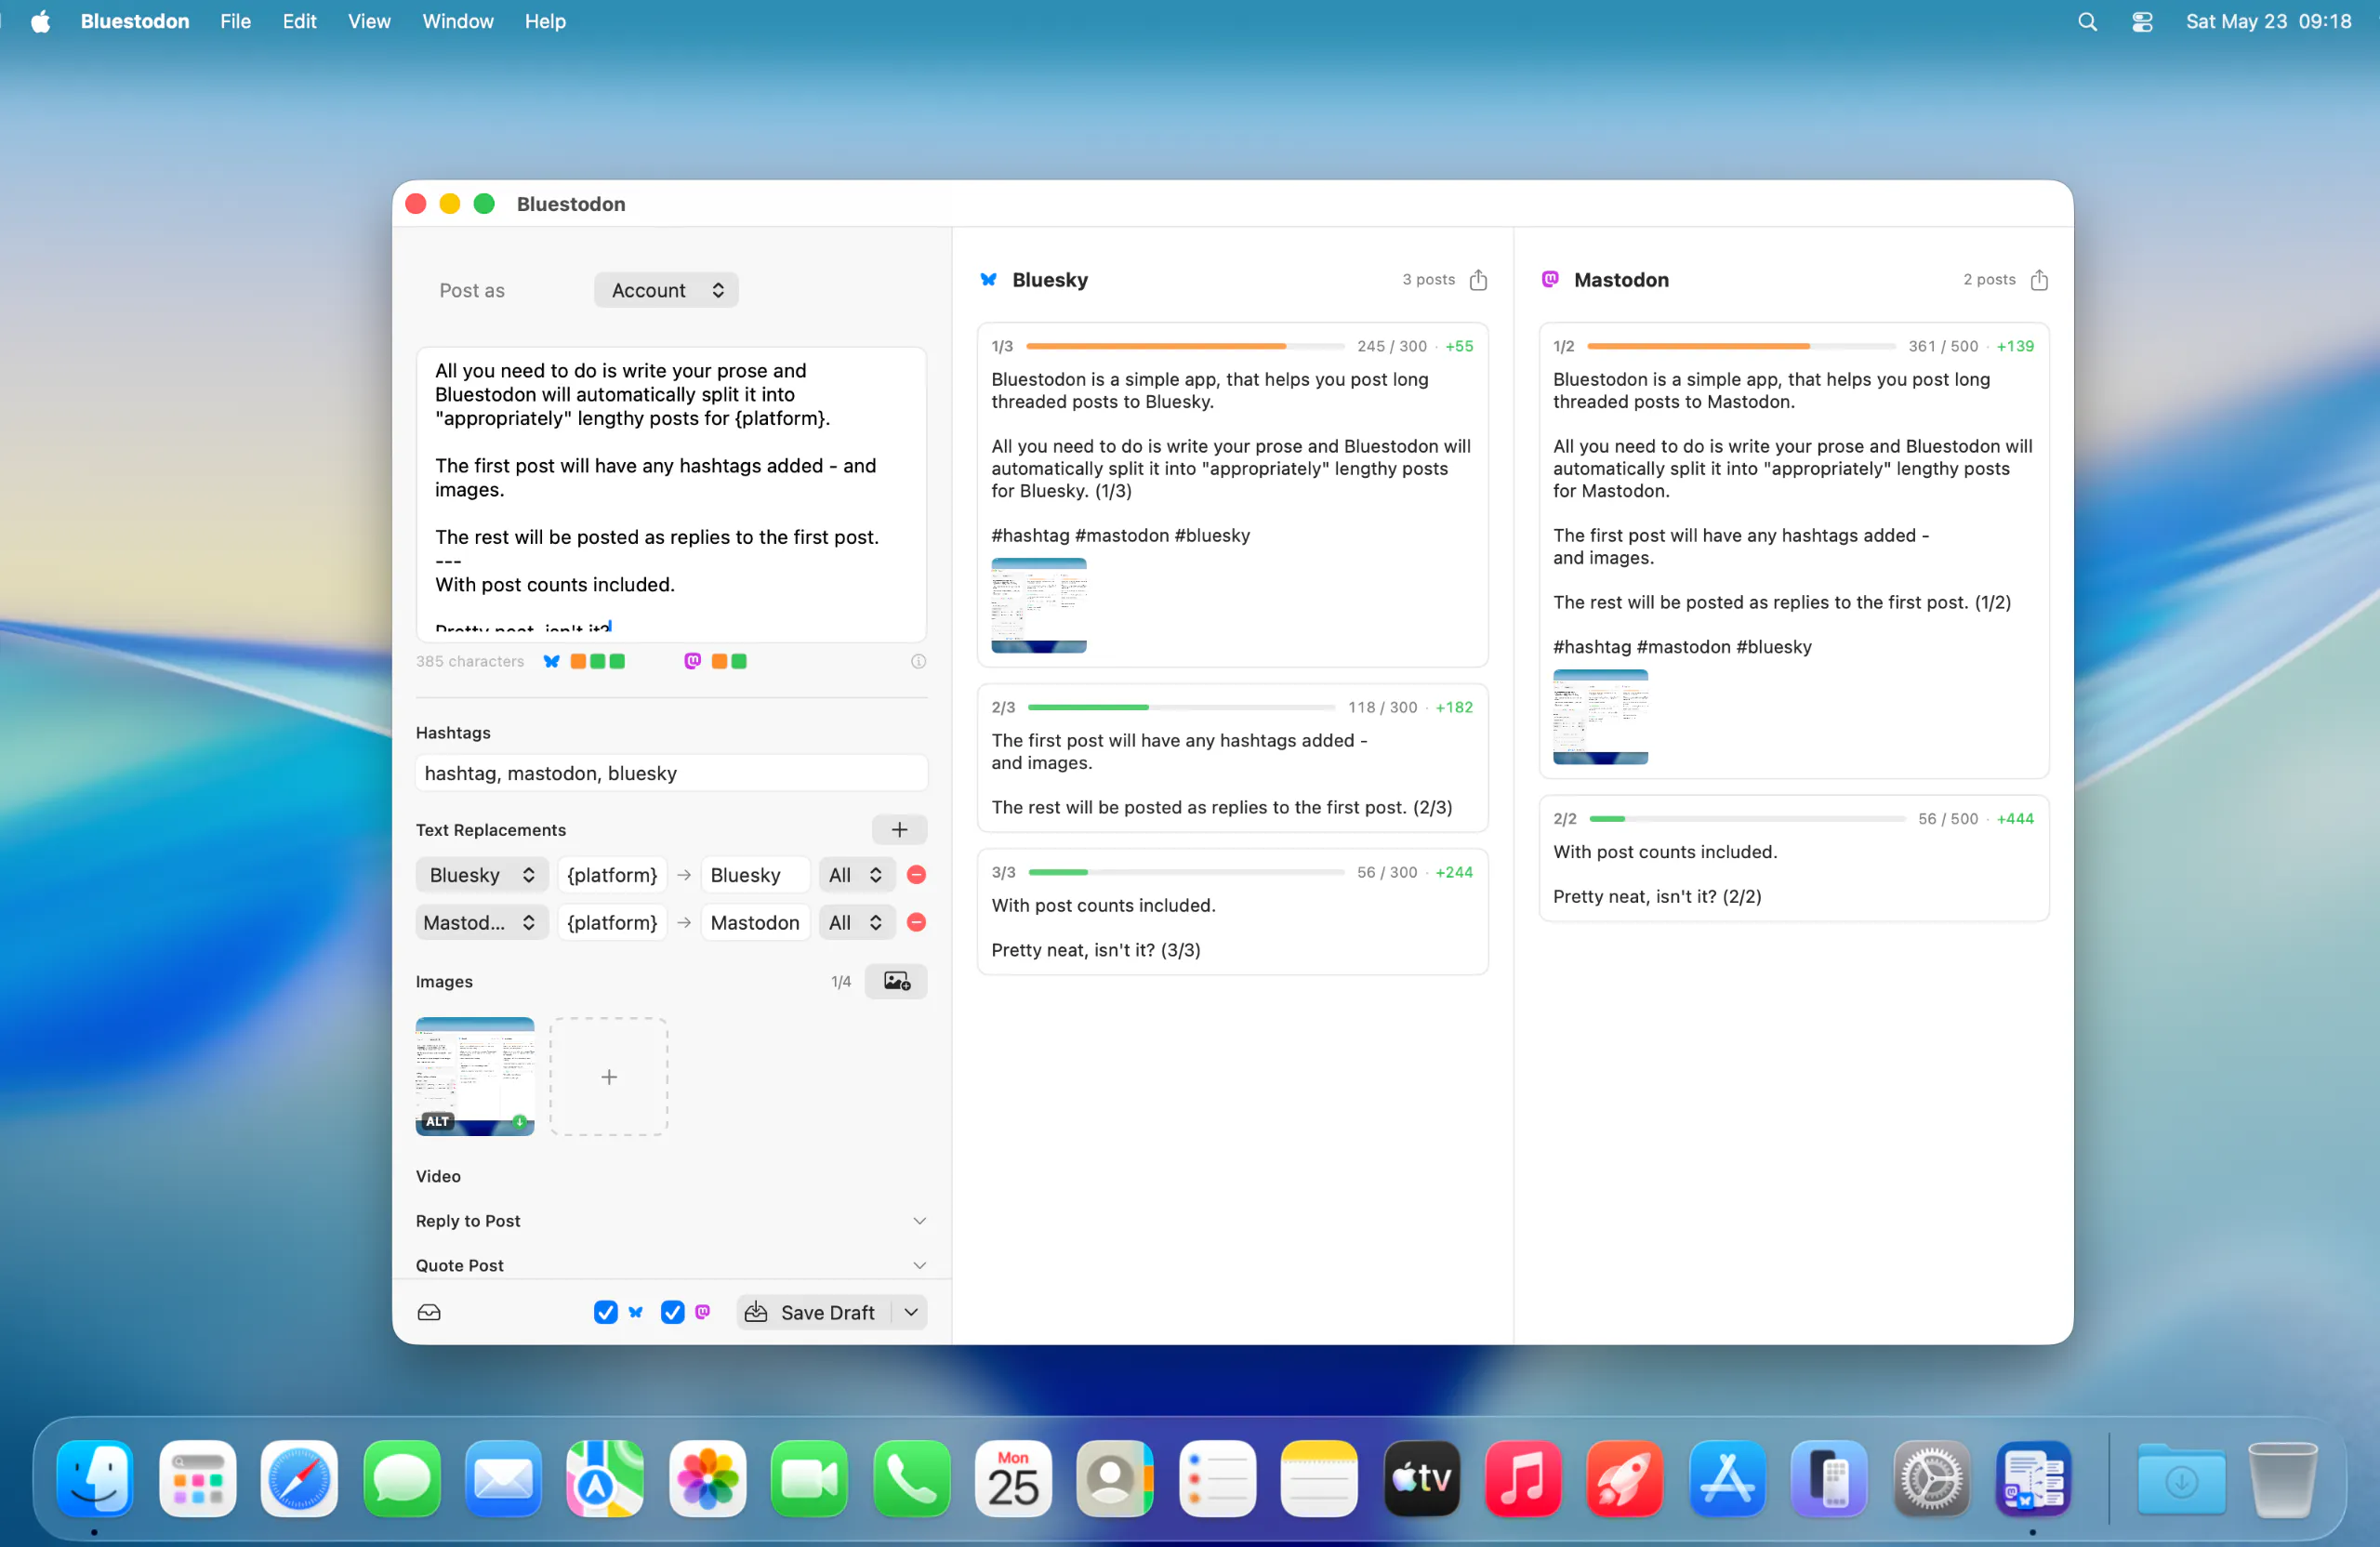Click the ALT badge on image
Viewport: 2380px width, 1547px height.
(x=437, y=1121)
